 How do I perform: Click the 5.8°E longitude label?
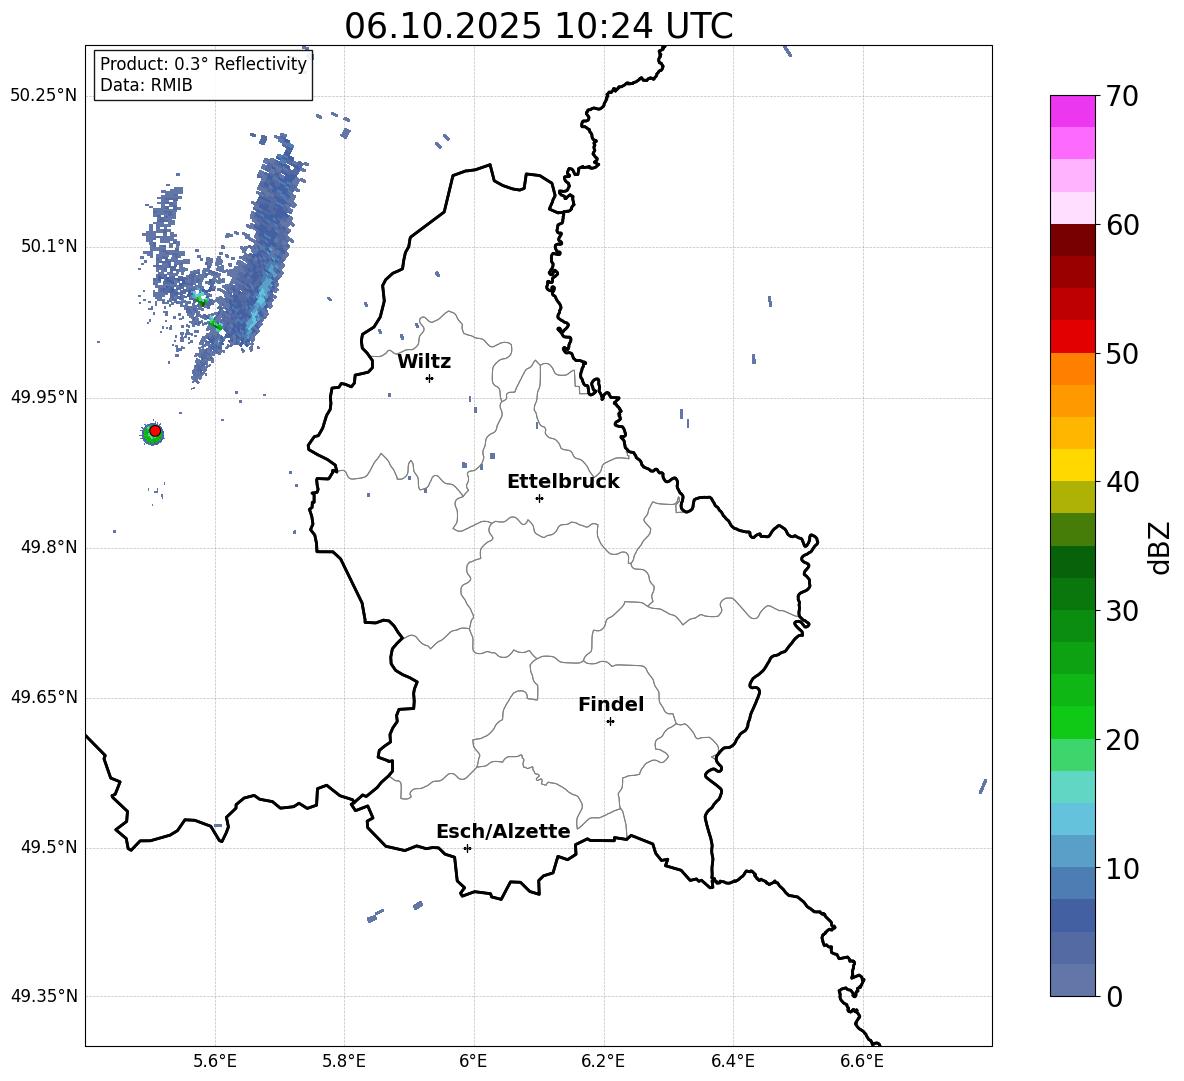(x=344, y=1061)
